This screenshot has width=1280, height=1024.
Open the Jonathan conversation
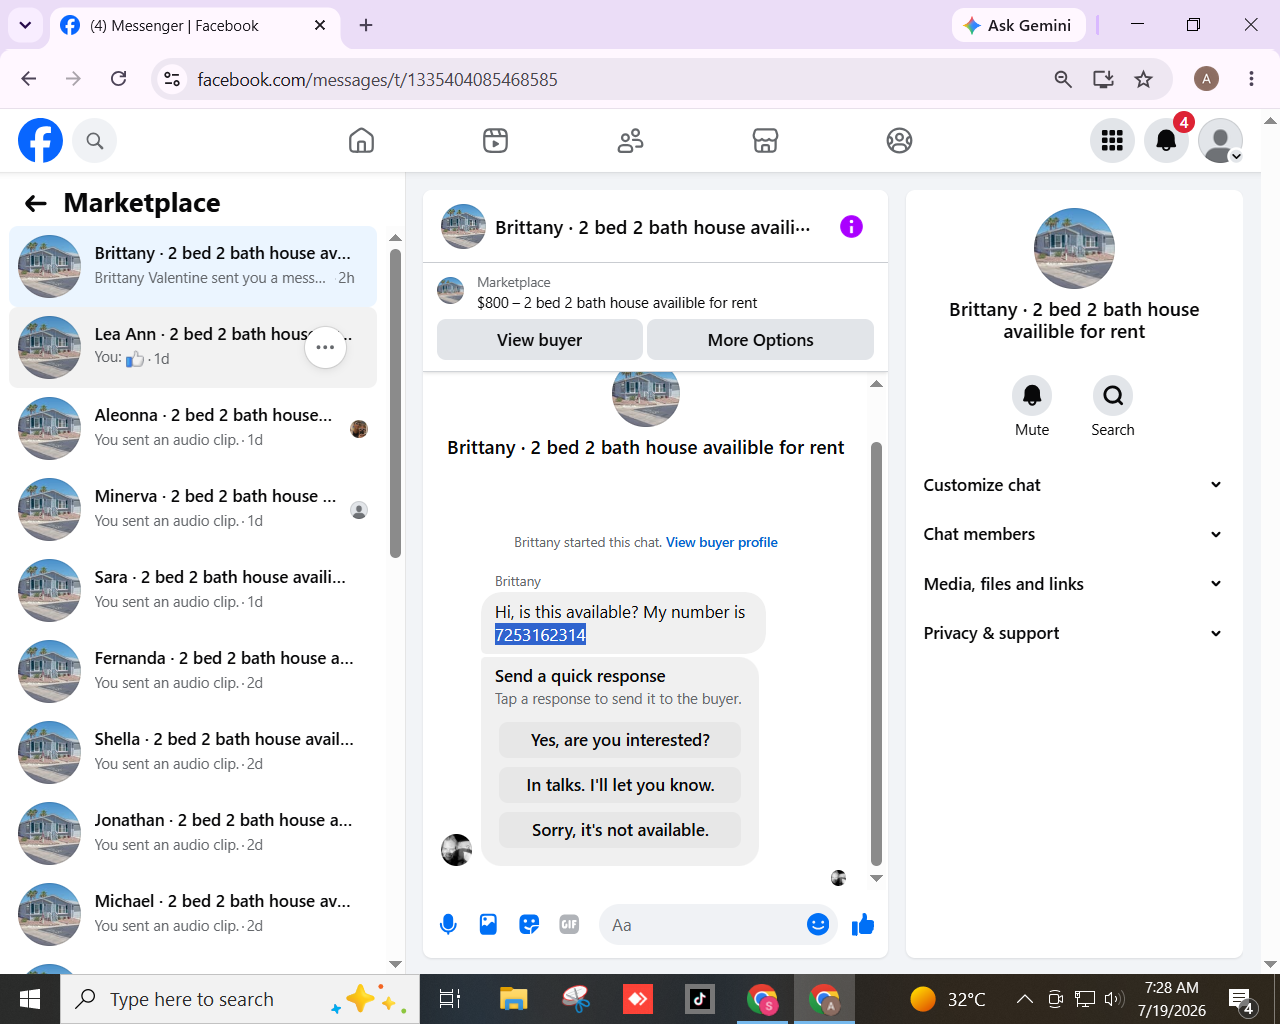[193, 833]
